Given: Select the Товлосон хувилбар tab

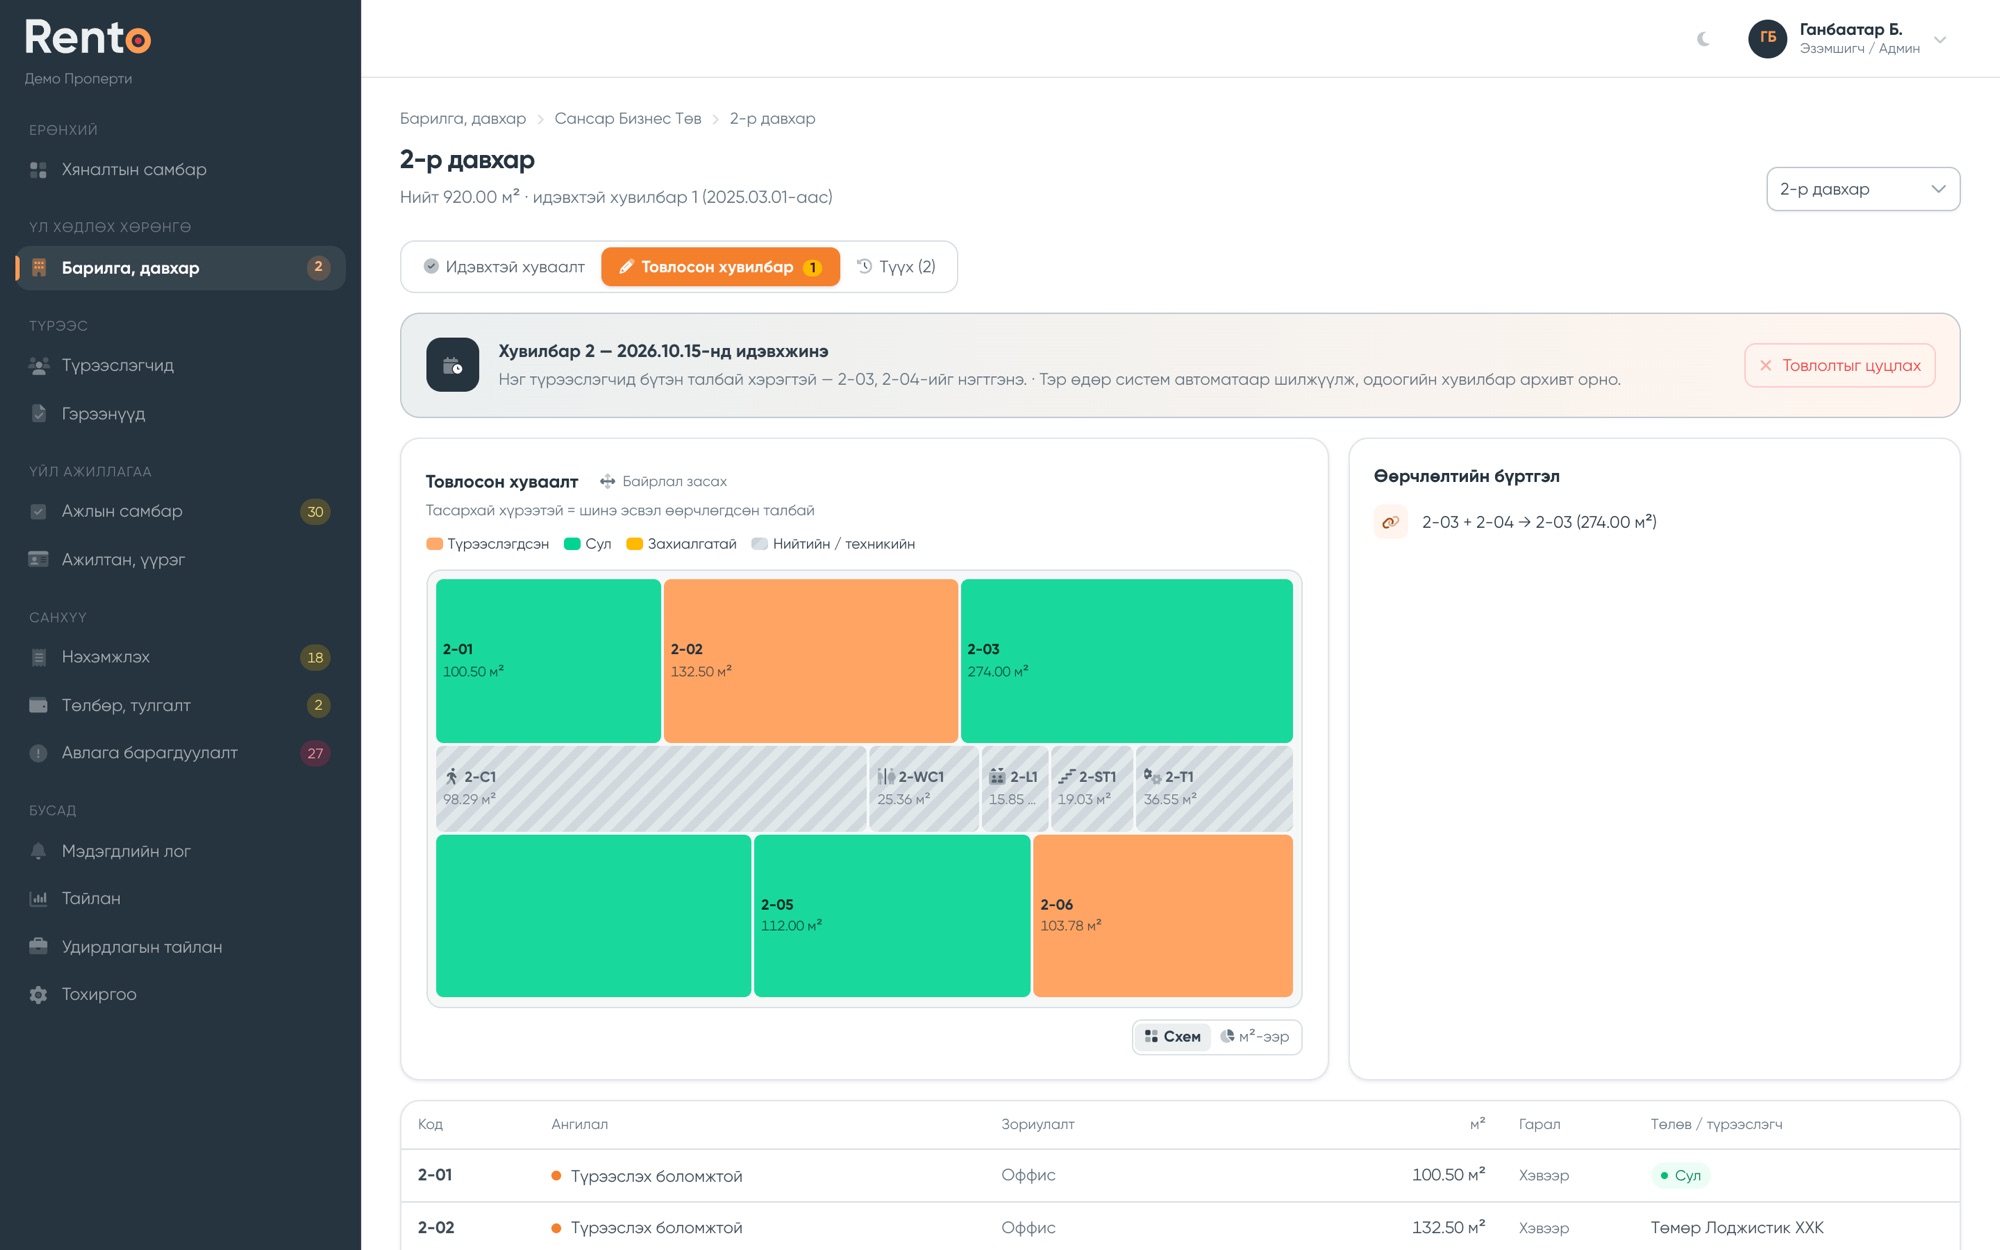Looking at the screenshot, I should coord(720,267).
